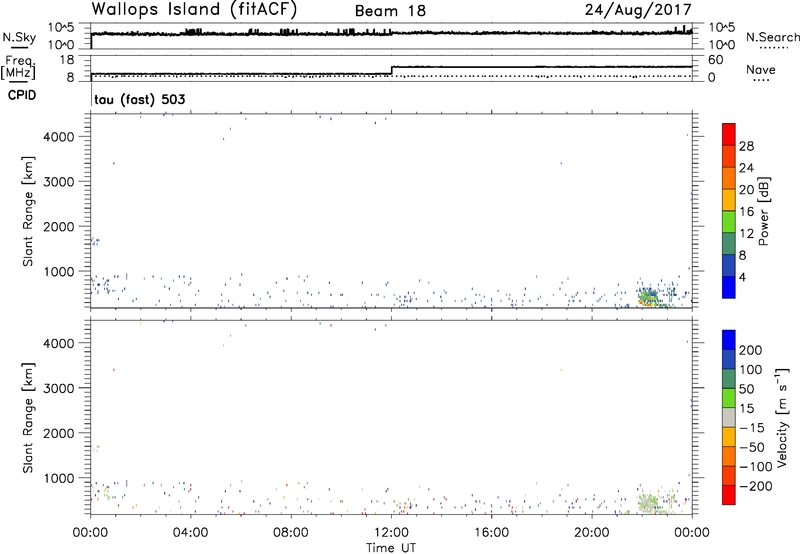
Task: Pick the blue top Velocity swatch above 200
Action: tap(729, 340)
